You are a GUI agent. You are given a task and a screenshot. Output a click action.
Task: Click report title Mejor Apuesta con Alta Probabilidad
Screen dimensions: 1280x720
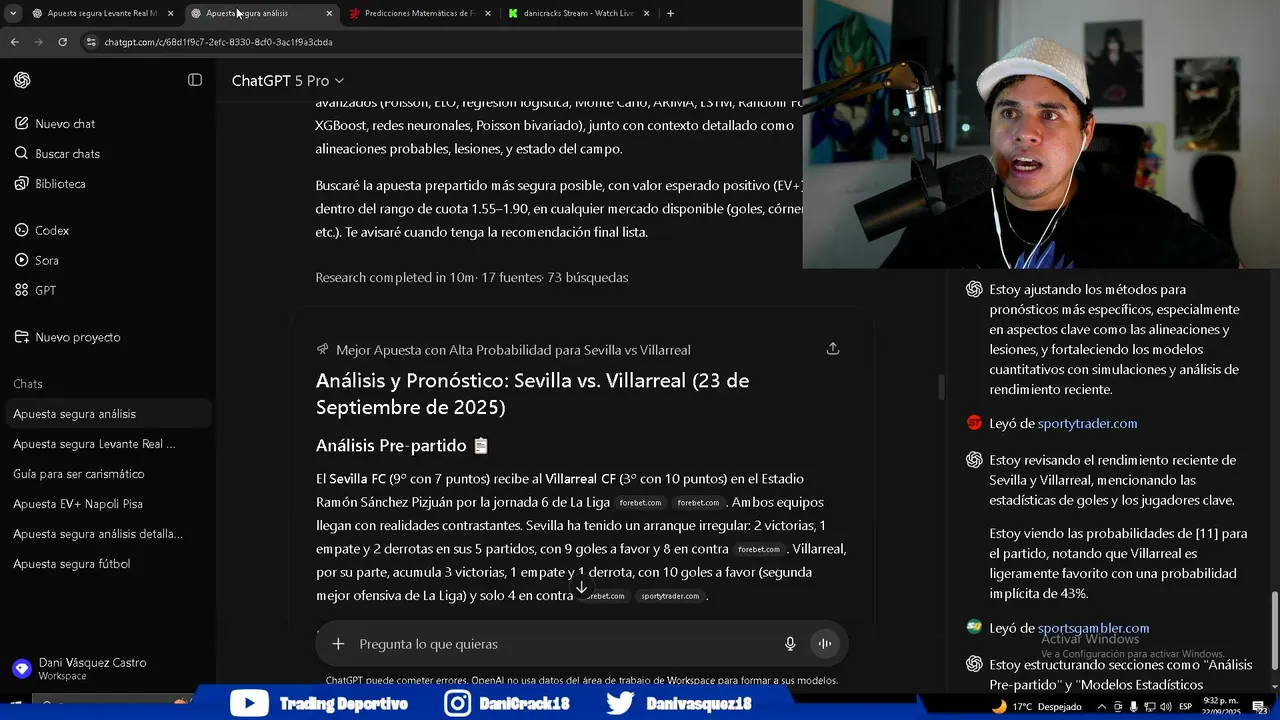513,350
